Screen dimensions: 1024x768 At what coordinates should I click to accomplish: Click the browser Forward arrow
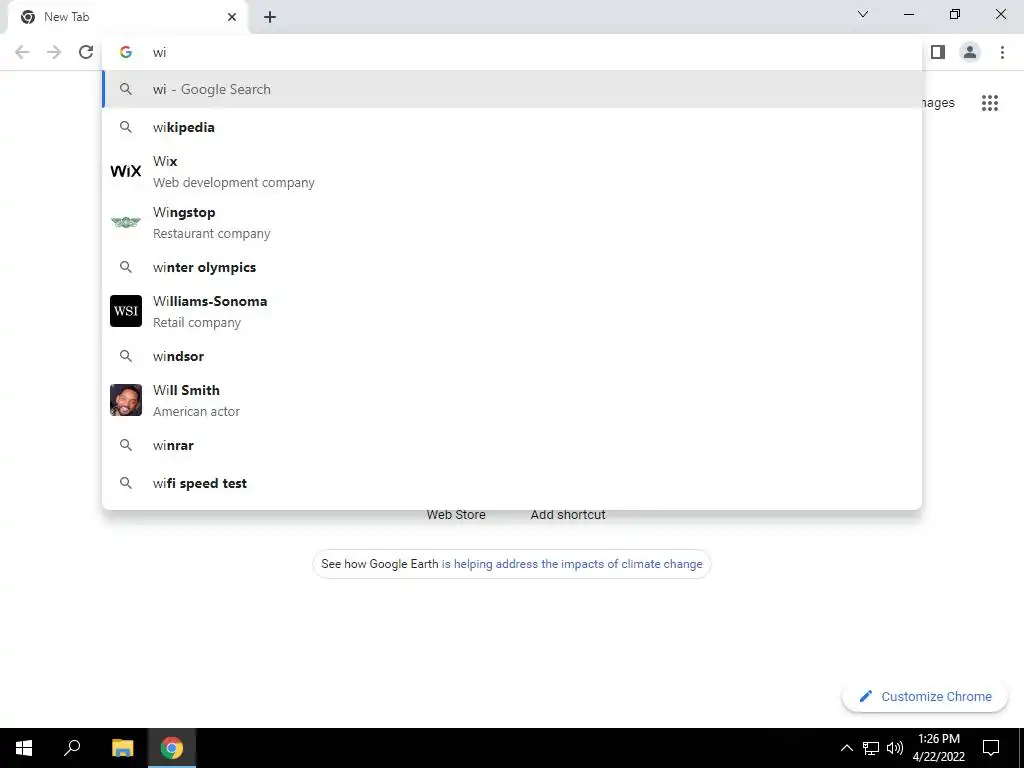(x=54, y=52)
